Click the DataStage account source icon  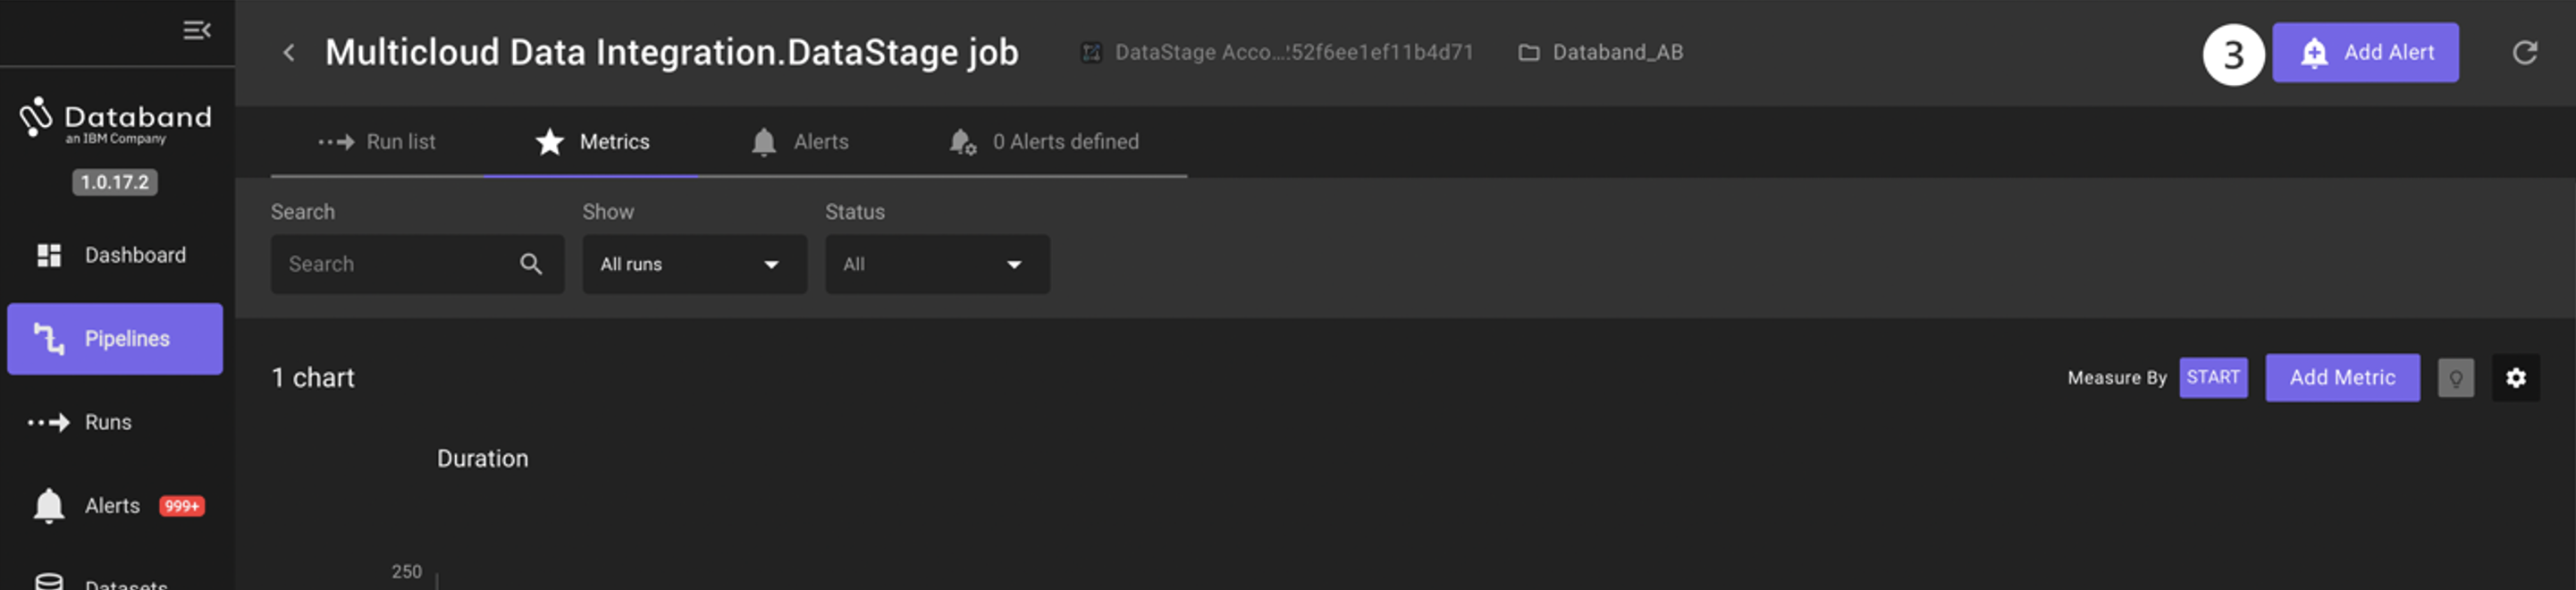(1091, 53)
